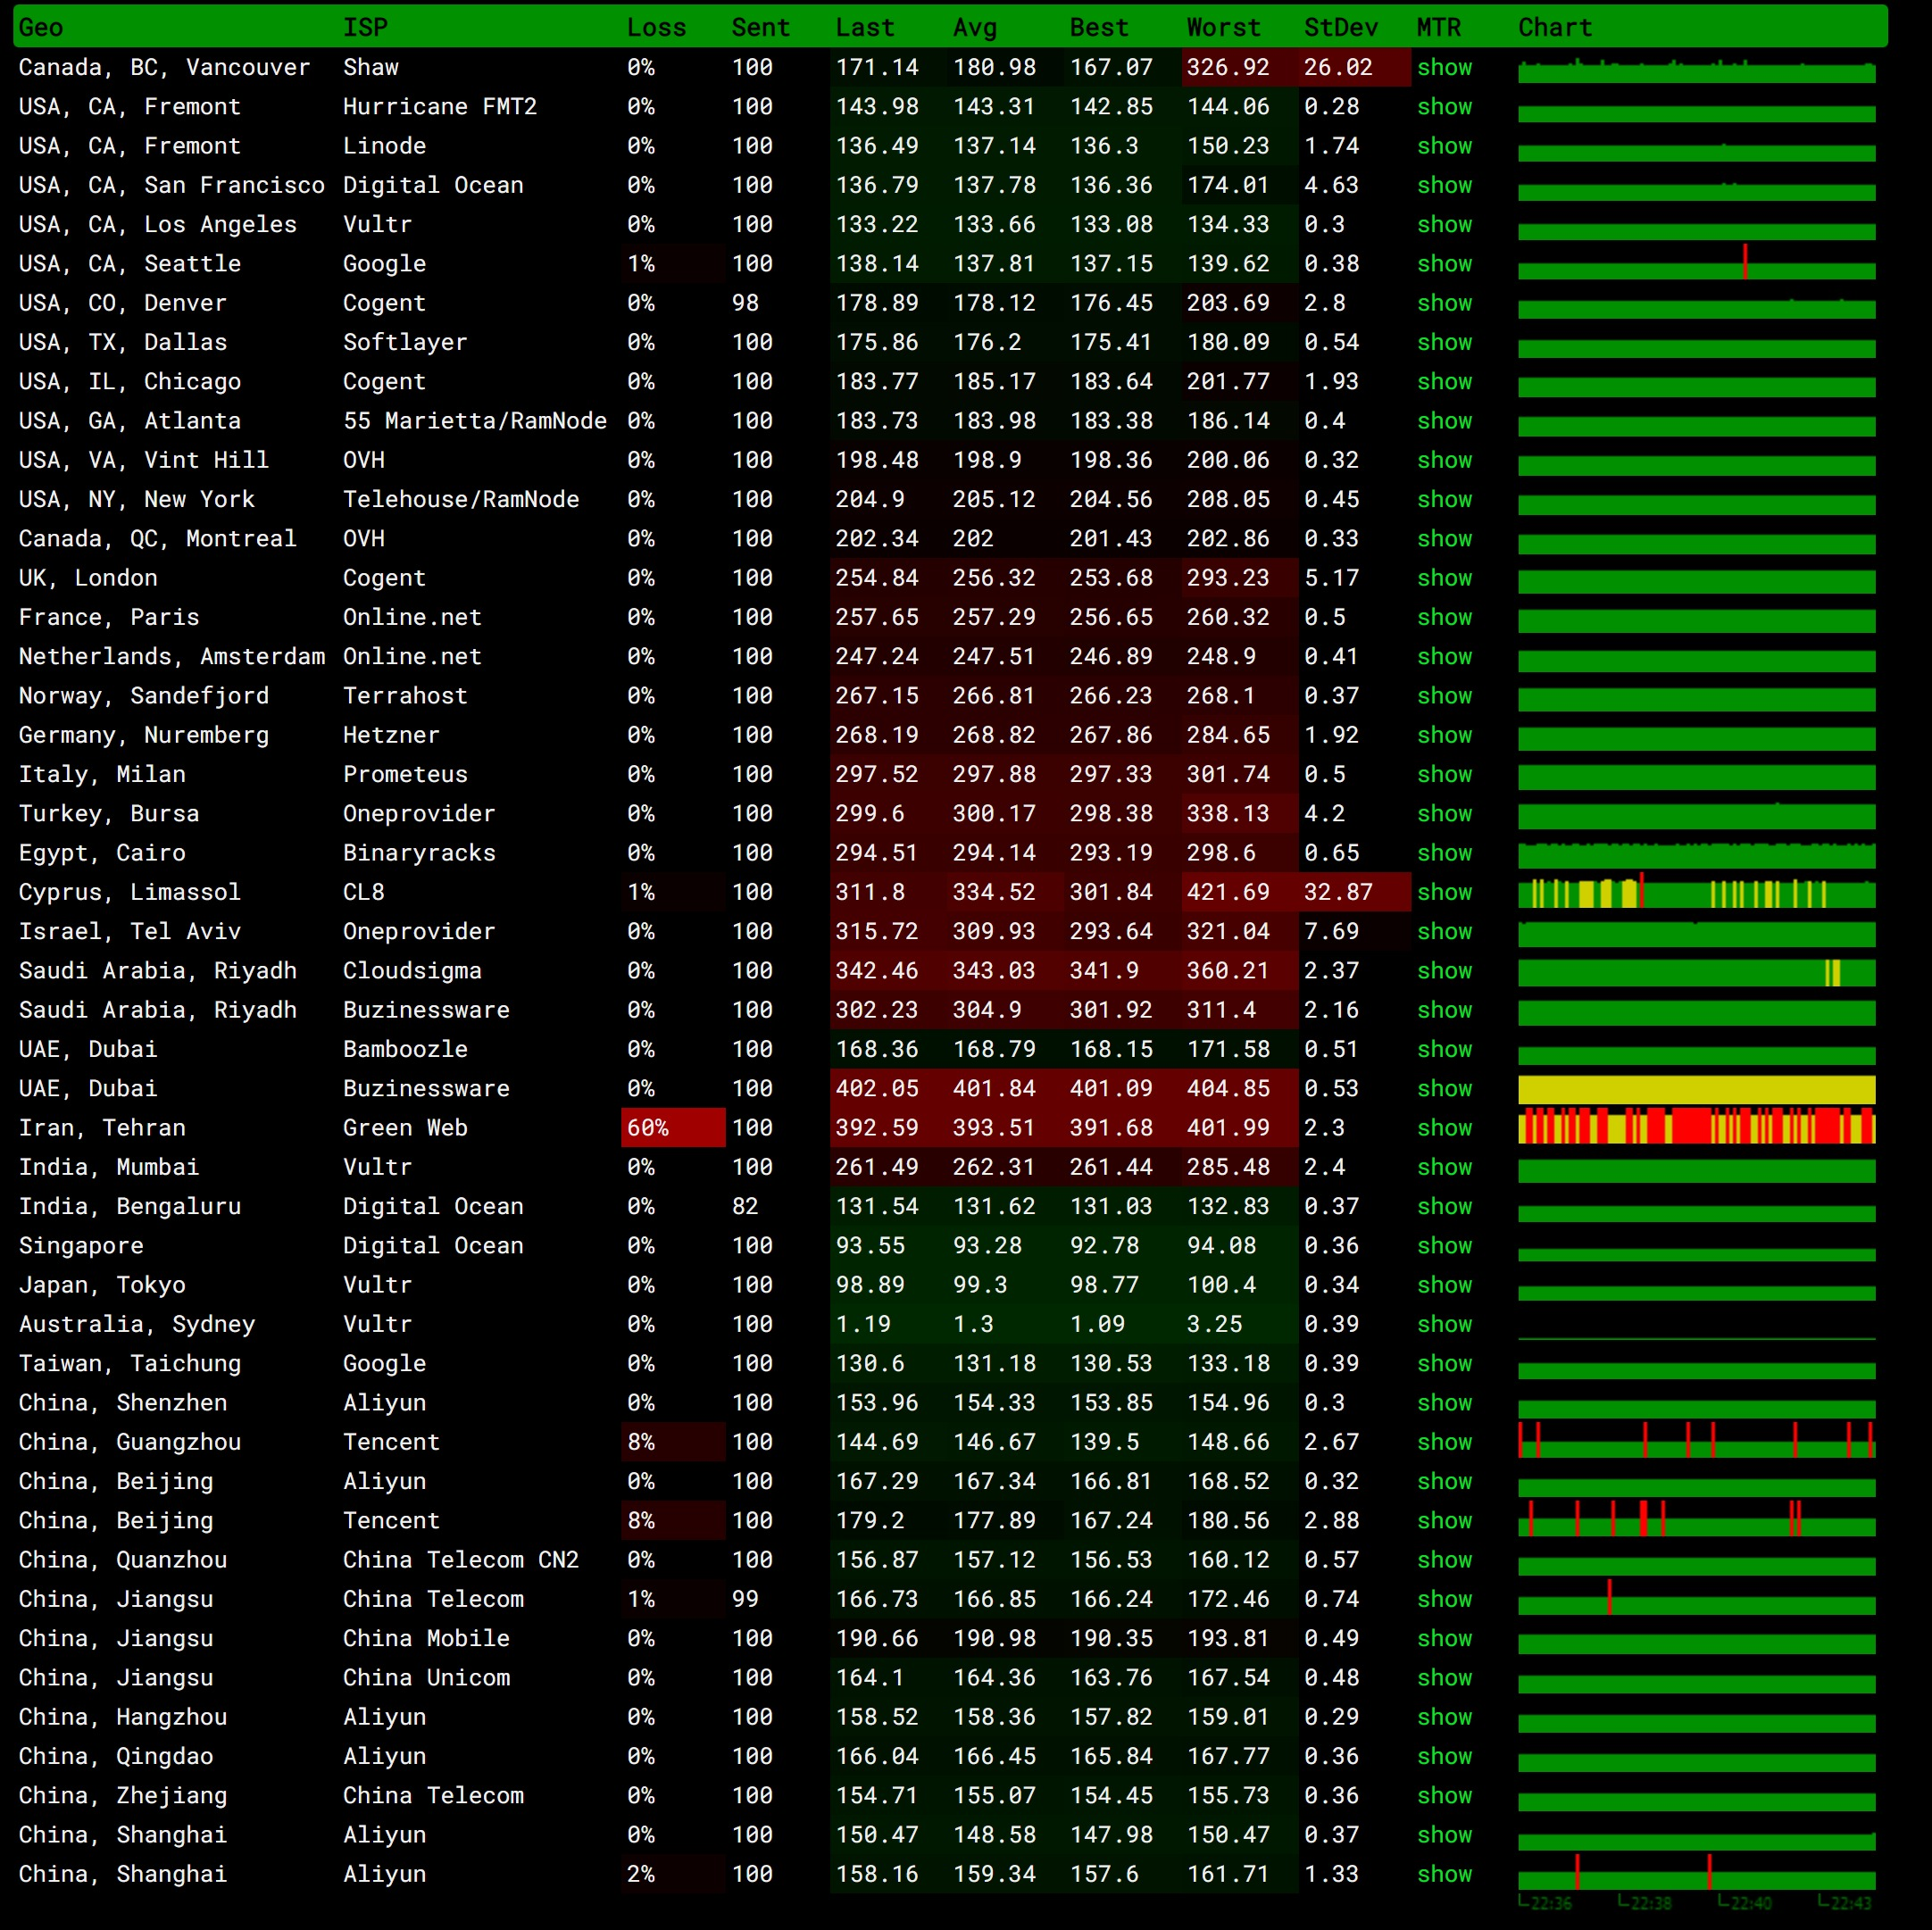Open show link for Iran Tehran Green Web
The height and width of the screenshot is (1930, 1932).
(1444, 1128)
